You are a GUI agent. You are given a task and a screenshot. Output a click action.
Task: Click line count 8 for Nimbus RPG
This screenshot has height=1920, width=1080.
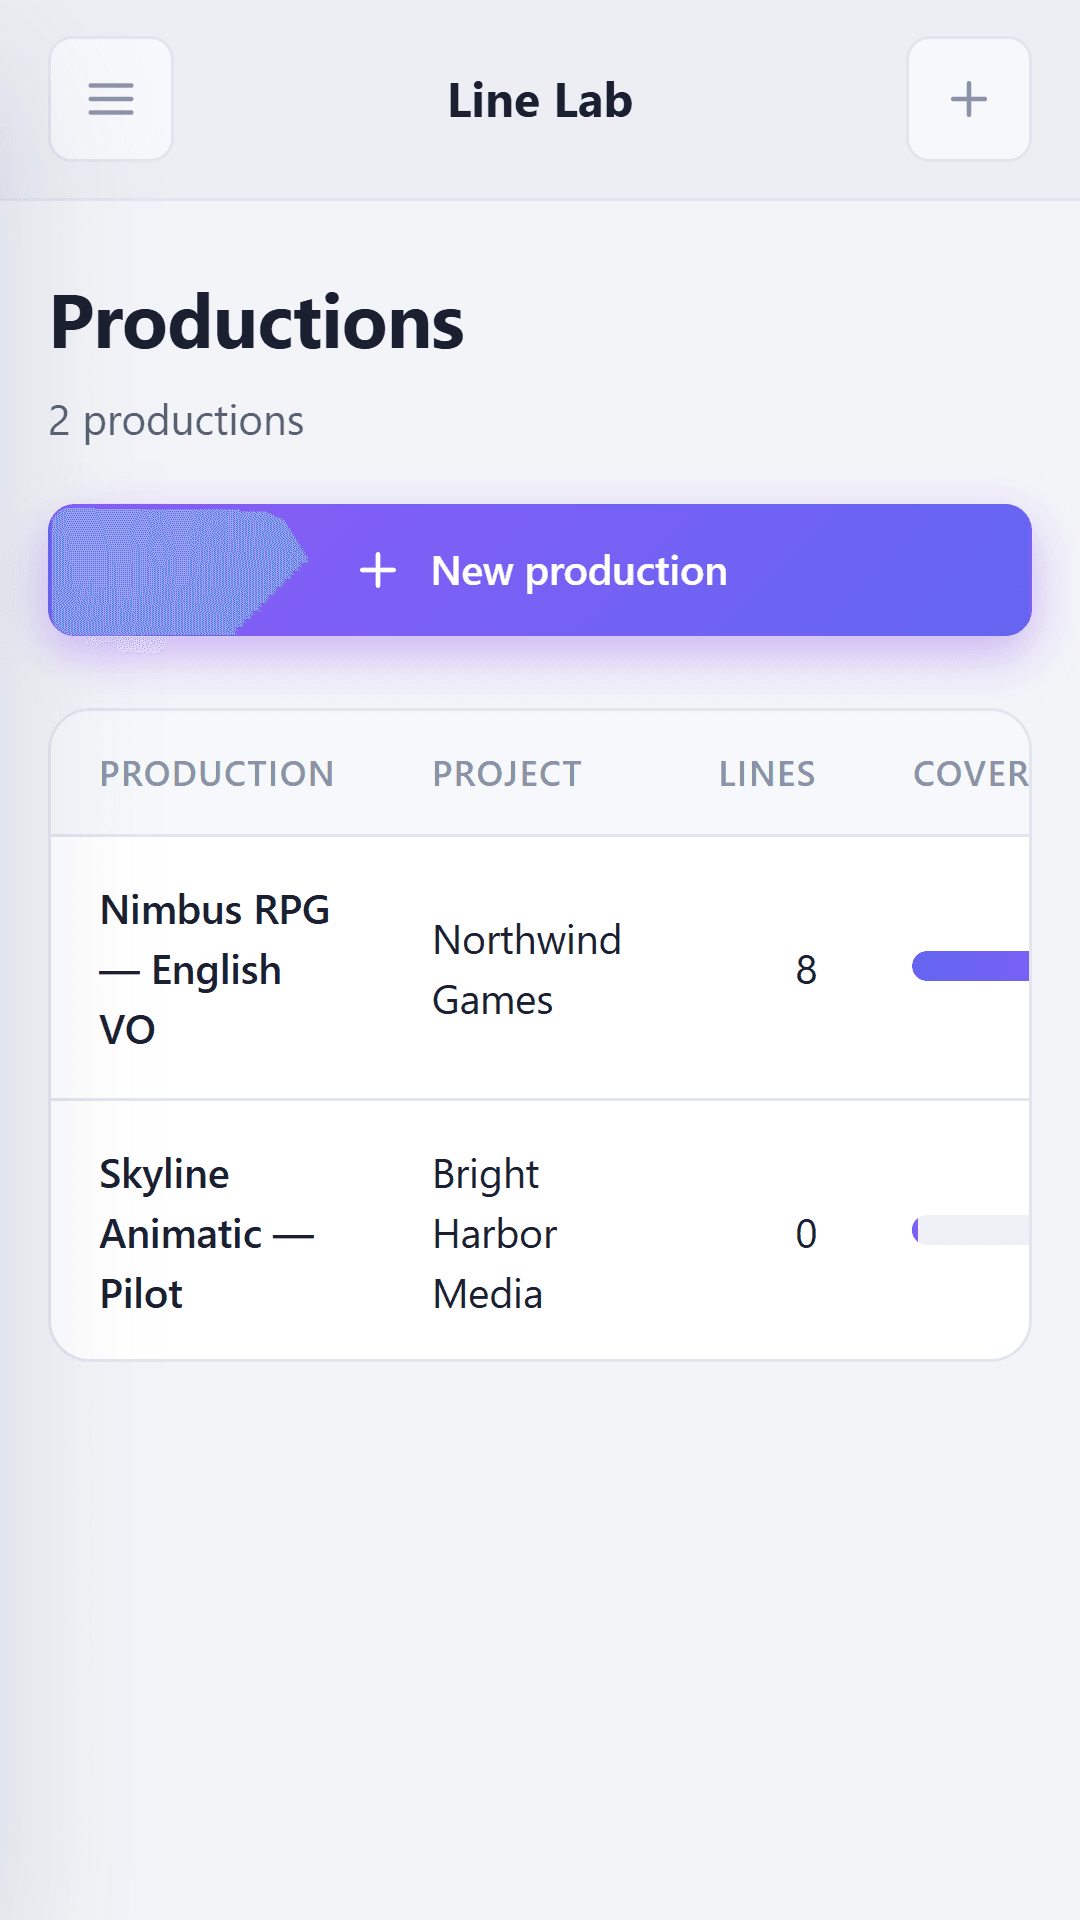(x=806, y=969)
